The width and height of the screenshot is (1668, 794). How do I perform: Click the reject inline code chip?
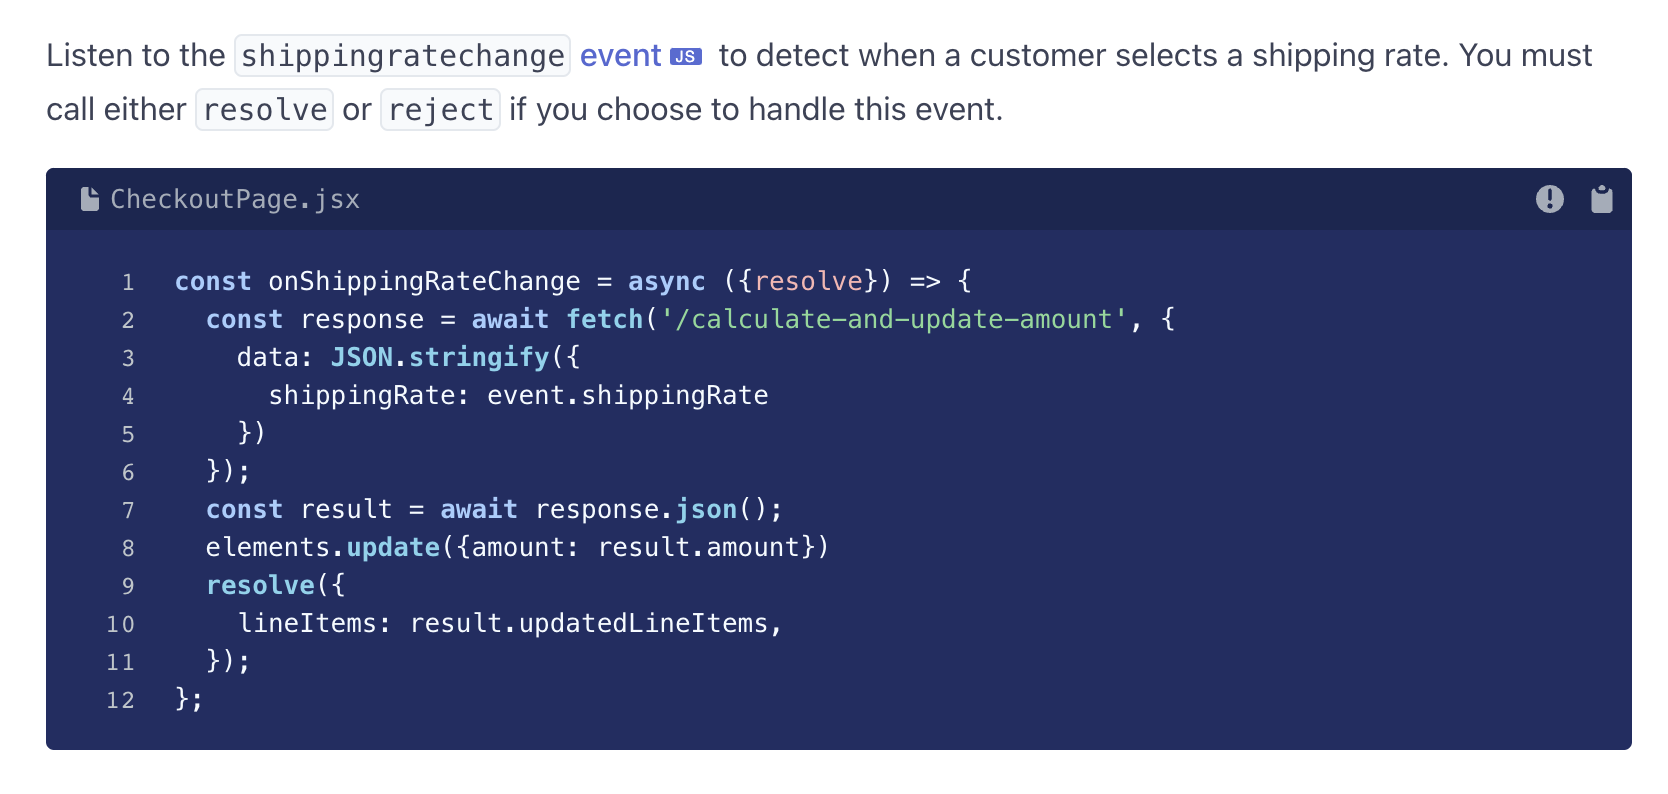pos(440,109)
